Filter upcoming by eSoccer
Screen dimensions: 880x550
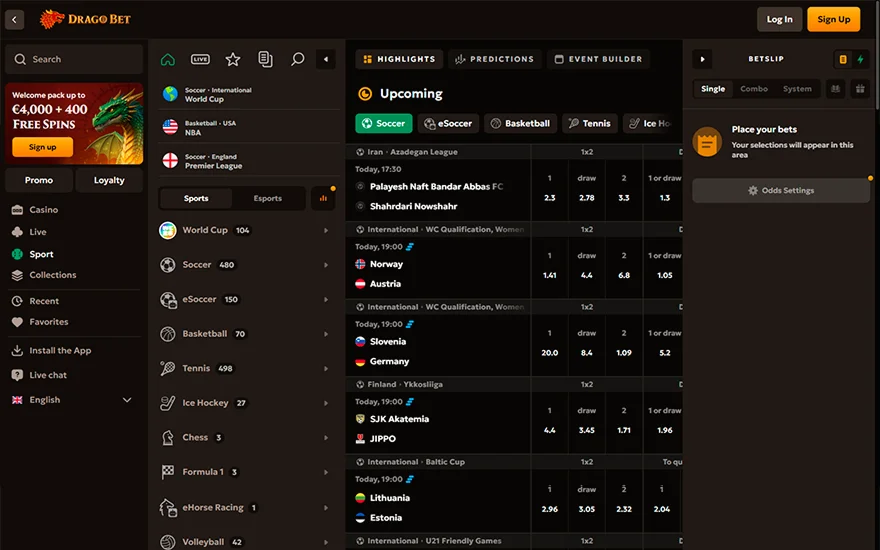448,124
